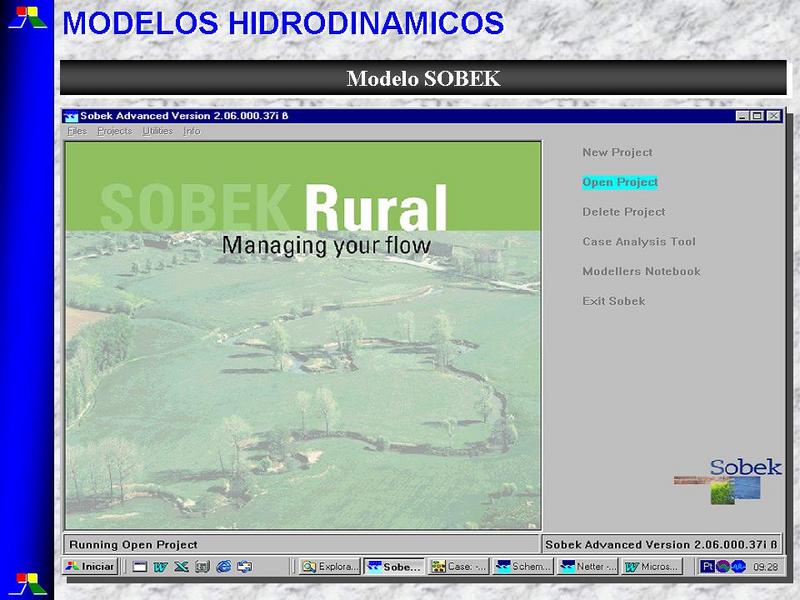Click the Modelo SOBEK slide heading
Screen dimensions: 800x600
(423, 79)
